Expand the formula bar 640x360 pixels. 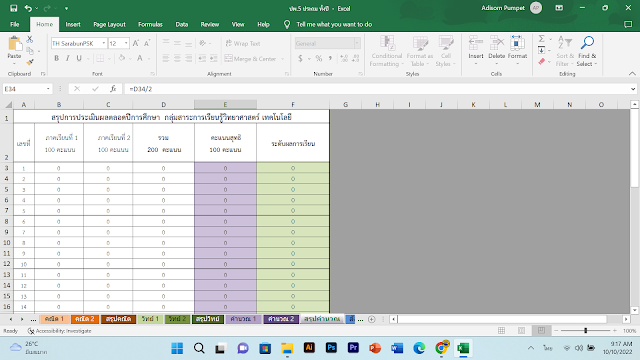click(633, 89)
